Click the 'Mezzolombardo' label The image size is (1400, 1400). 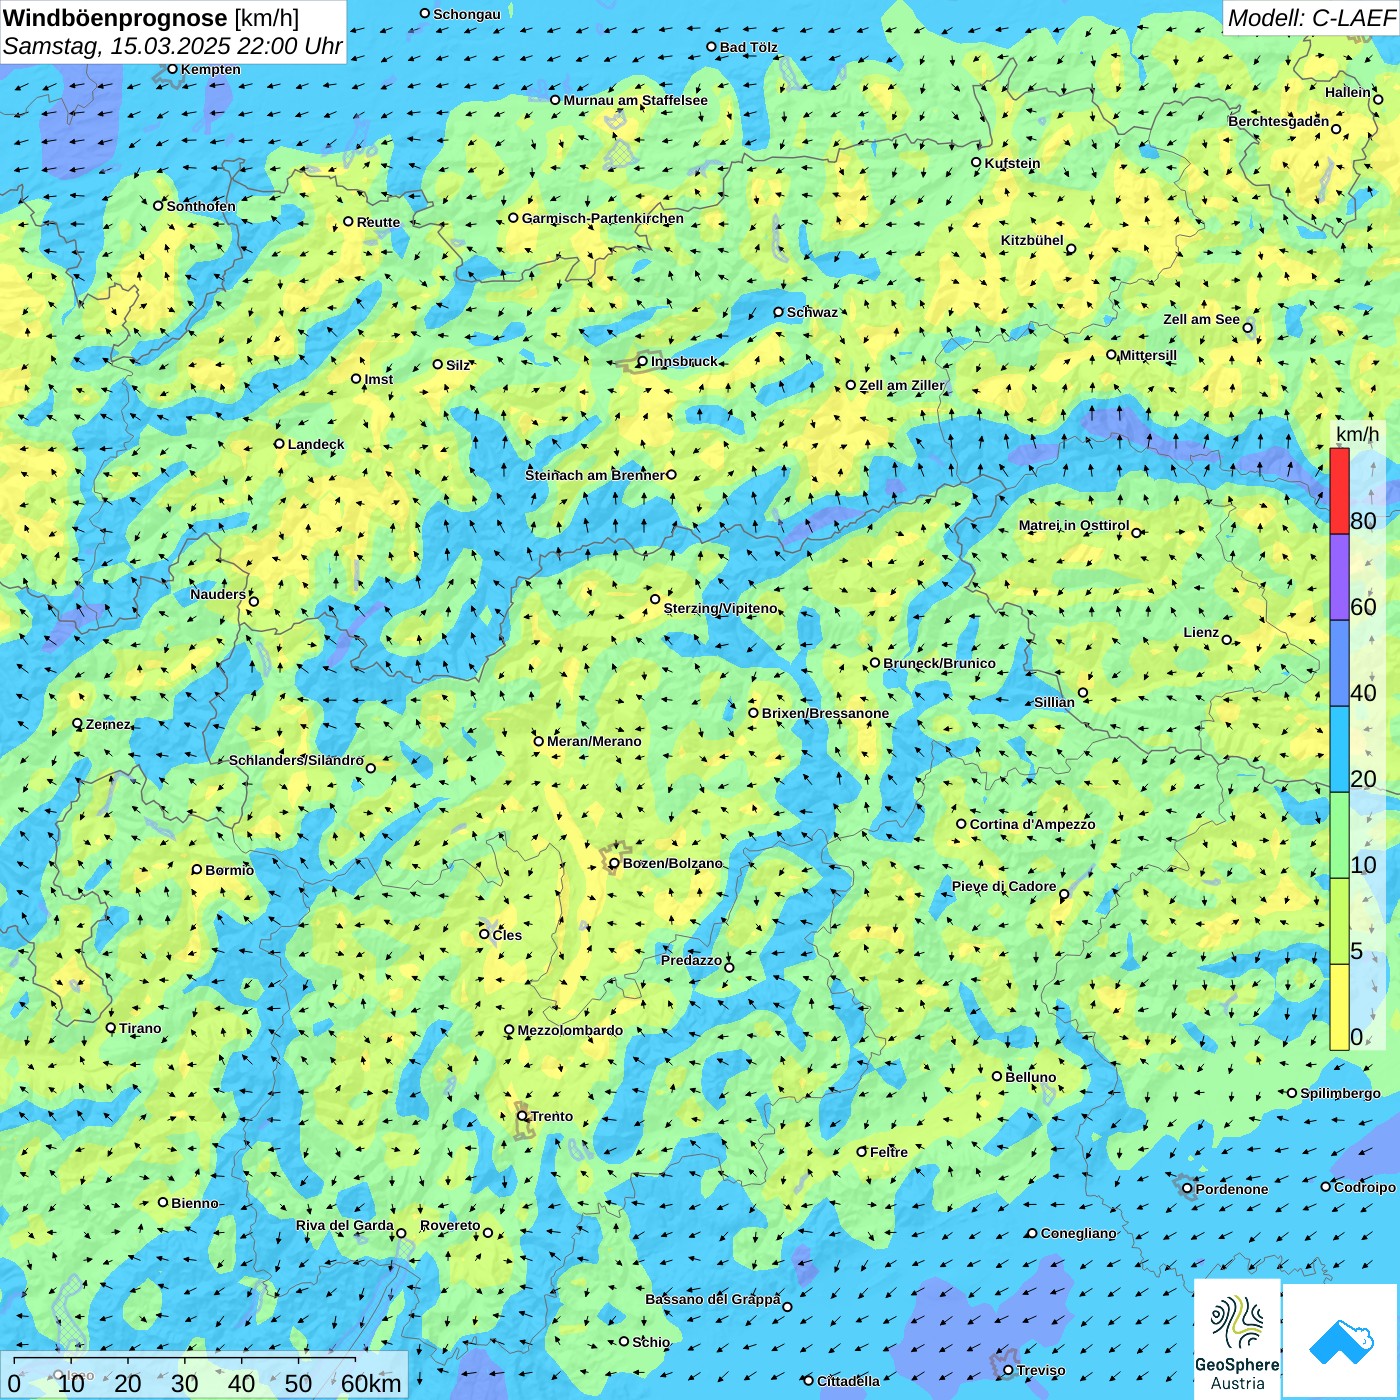click(x=570, y=1030)
